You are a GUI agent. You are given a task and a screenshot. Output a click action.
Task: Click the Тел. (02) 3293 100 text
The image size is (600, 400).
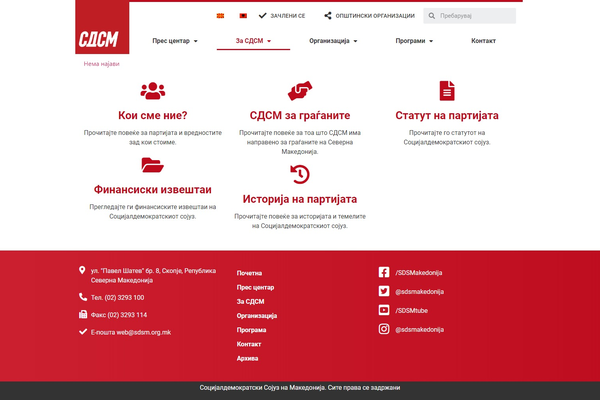(x=117, y=297)
